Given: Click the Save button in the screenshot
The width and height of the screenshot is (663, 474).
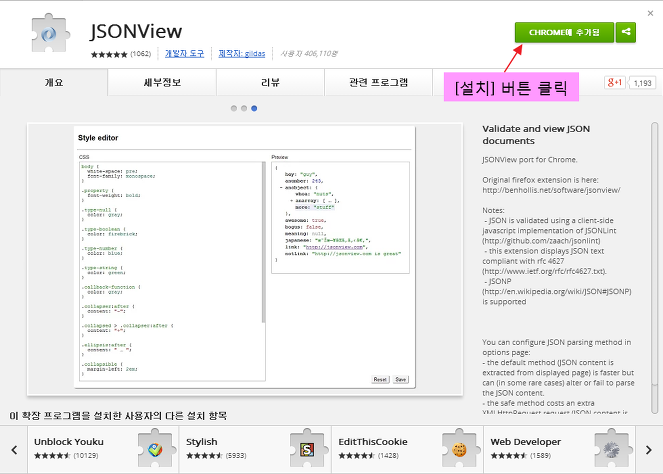Looking at the screenshot, I should 400,379.
